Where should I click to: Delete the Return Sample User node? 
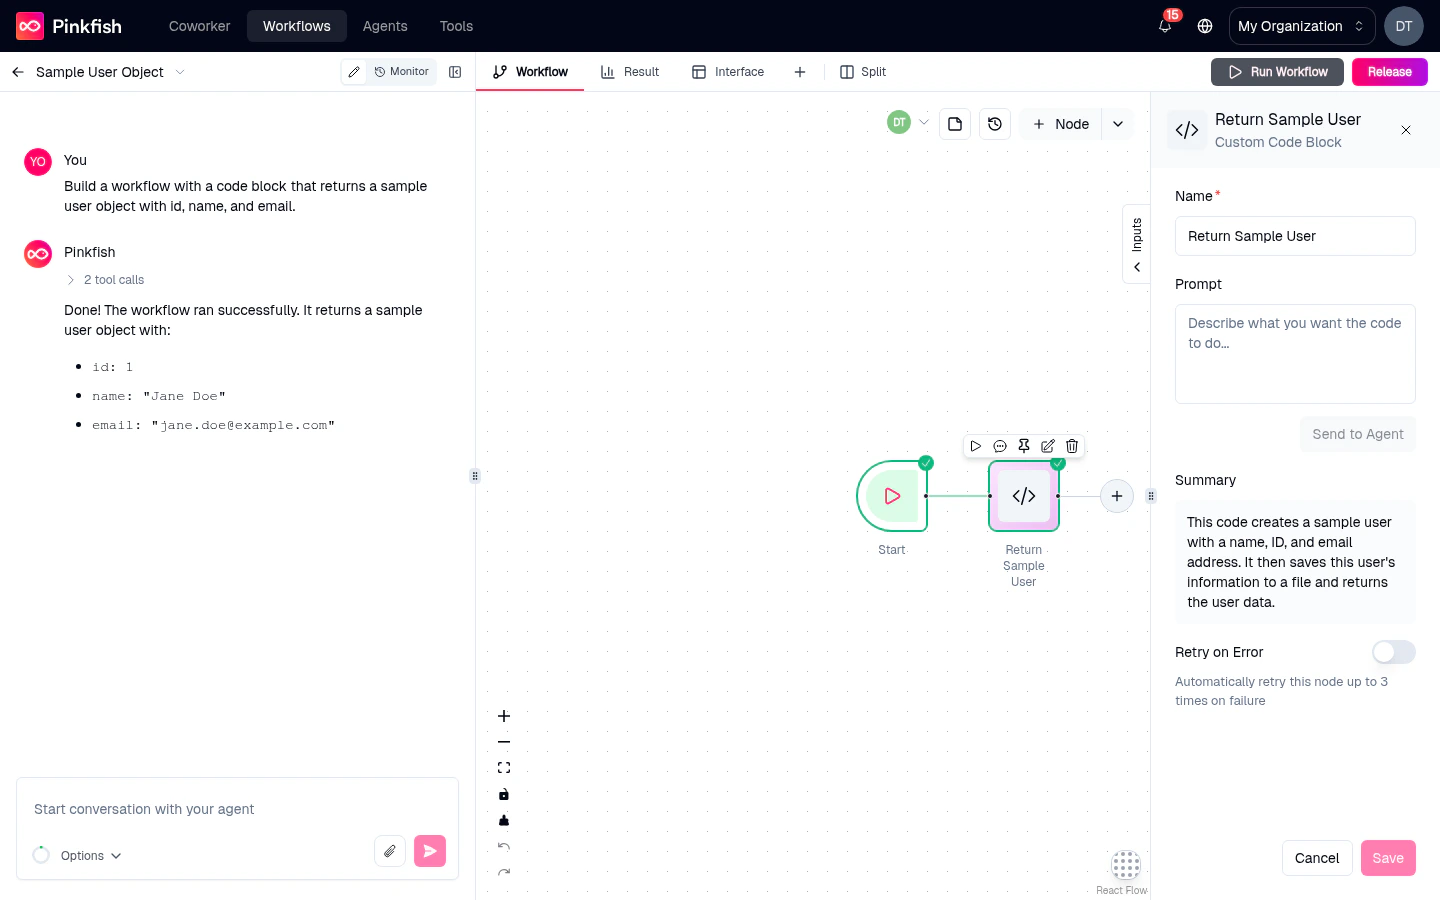[1071, 446]
